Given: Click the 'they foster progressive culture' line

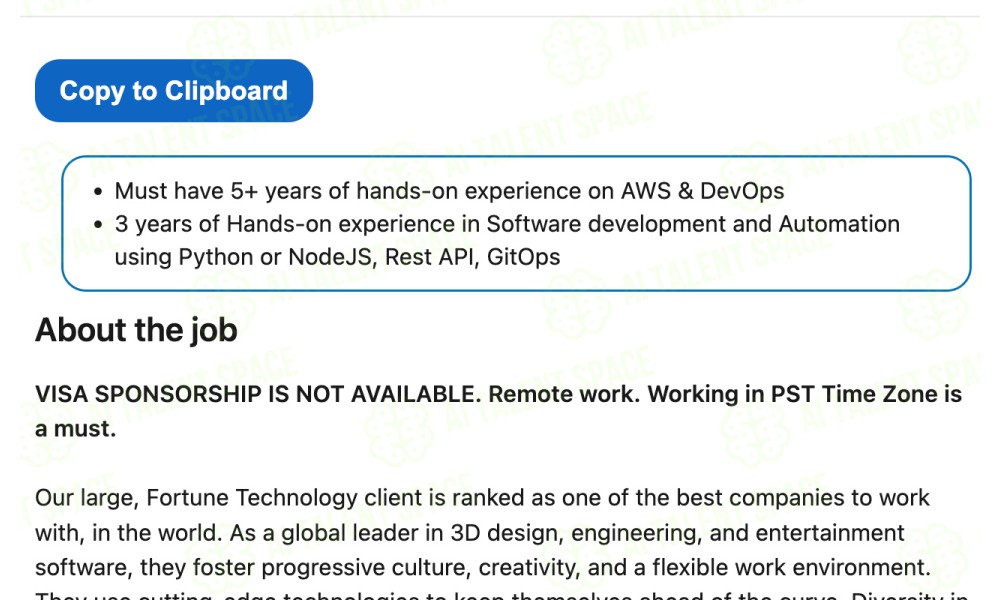Looking at the screenshot, I should click(x=483, y=567).
